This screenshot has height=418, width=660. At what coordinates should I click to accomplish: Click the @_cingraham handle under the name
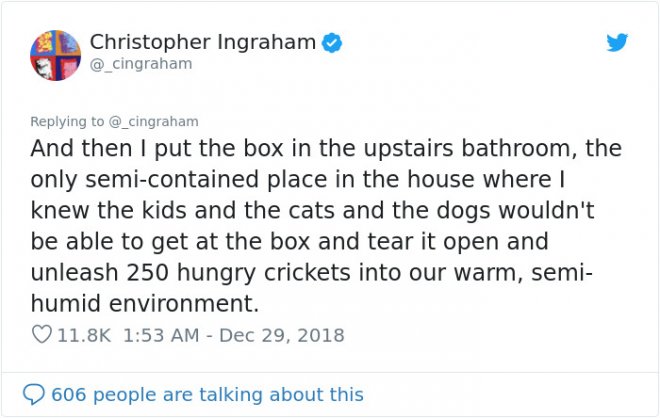(141, 64)
